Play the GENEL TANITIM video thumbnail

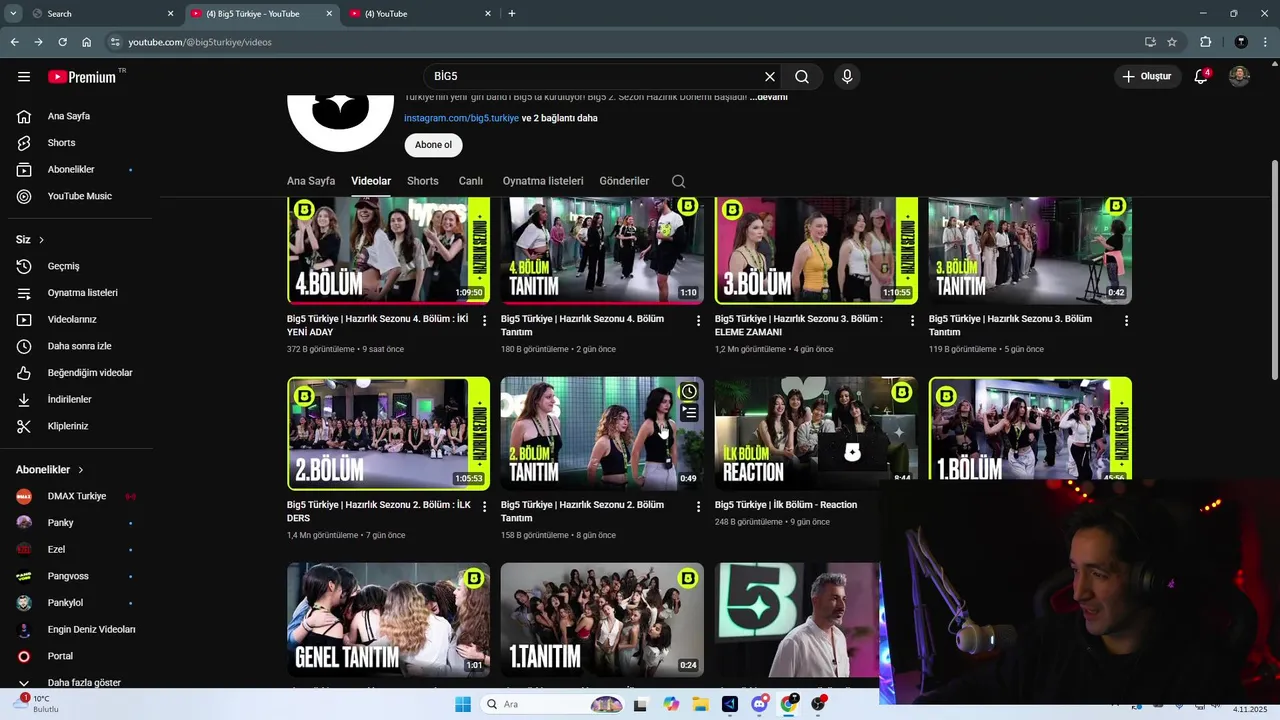pyautogui.click(x=388, y=619)
